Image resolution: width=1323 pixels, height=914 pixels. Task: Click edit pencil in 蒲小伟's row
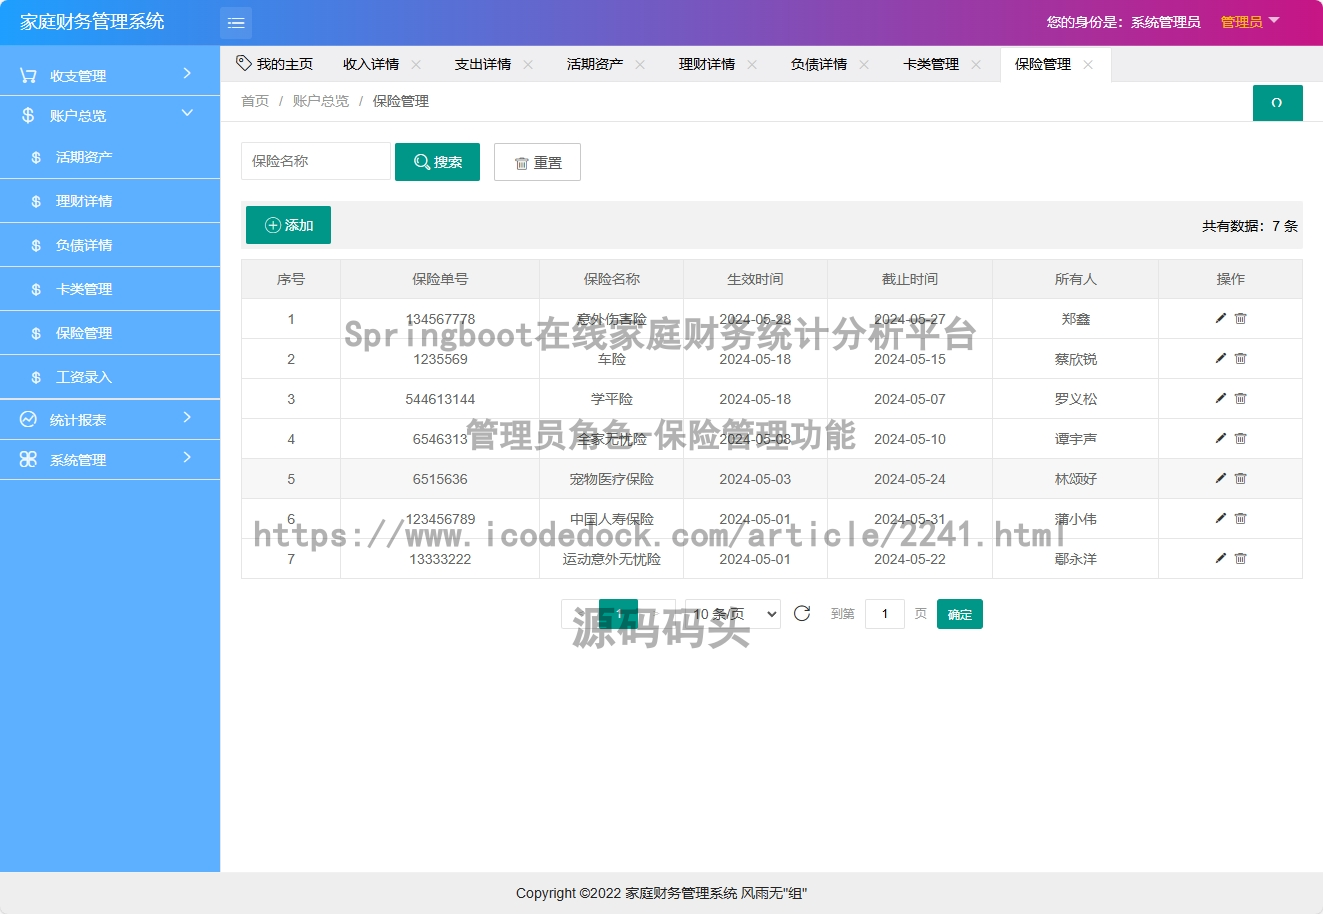(1221, 518)
